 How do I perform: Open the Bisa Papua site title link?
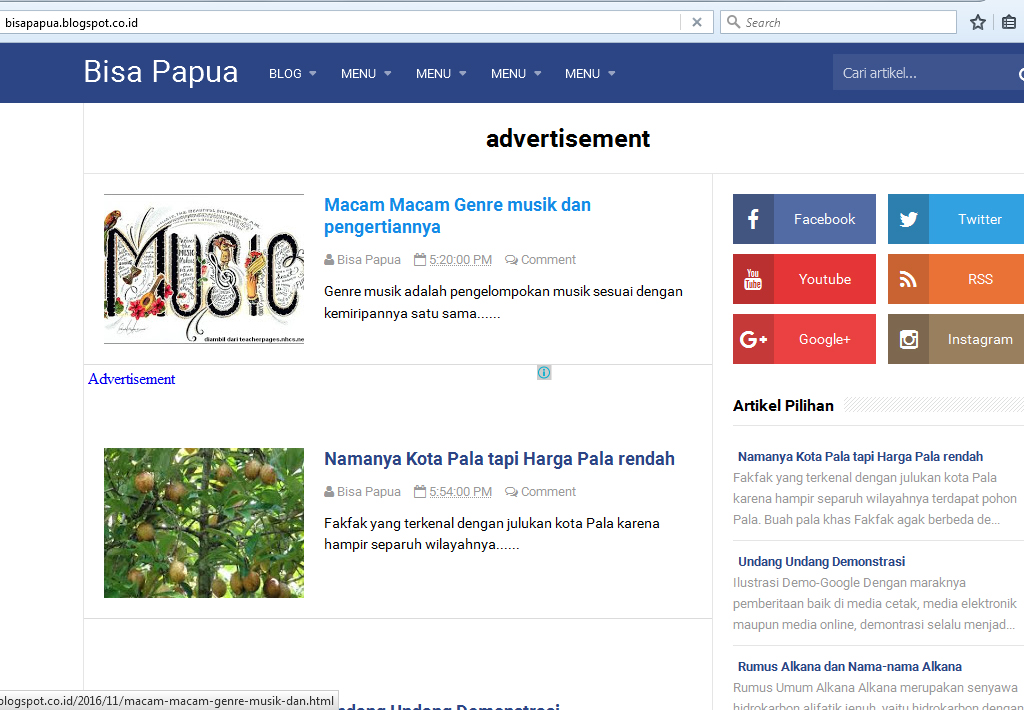coord(161,72)
